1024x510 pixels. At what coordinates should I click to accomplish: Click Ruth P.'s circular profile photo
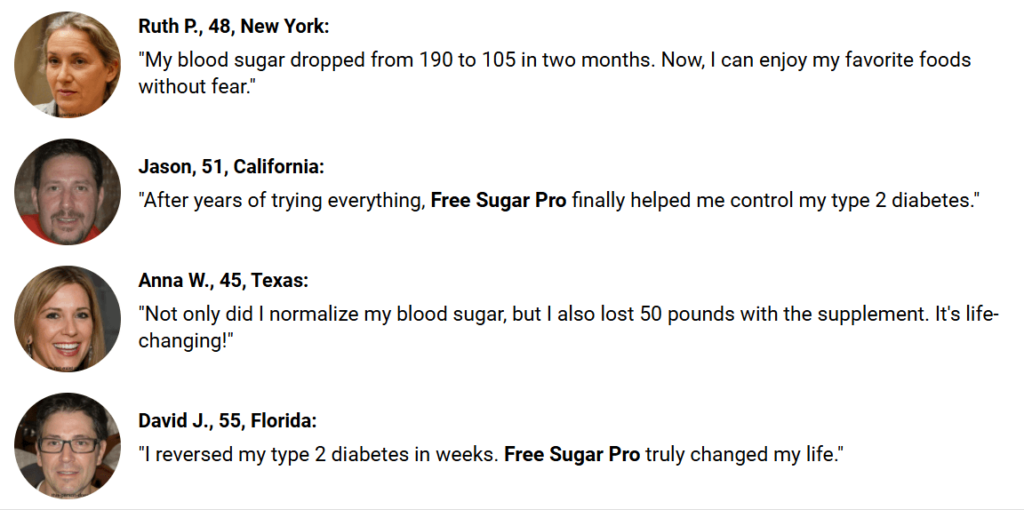(x=67, y=64)
